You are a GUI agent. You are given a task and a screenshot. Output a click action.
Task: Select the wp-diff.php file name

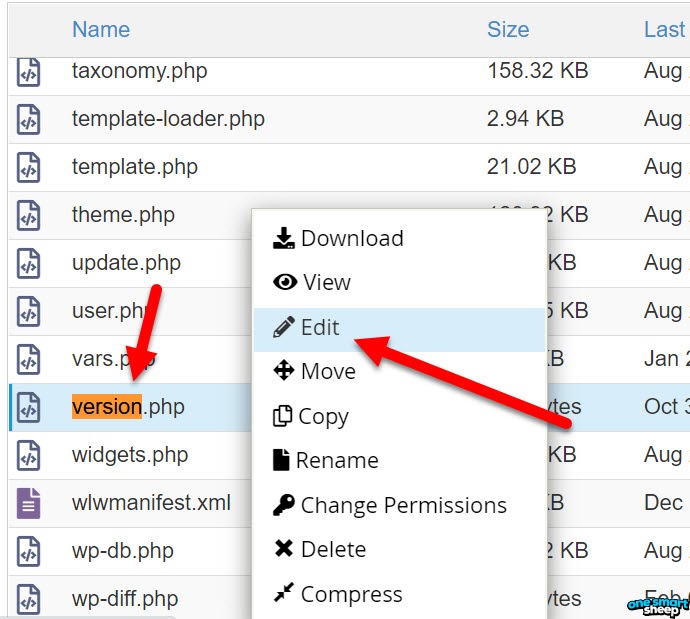click(125, 598)
